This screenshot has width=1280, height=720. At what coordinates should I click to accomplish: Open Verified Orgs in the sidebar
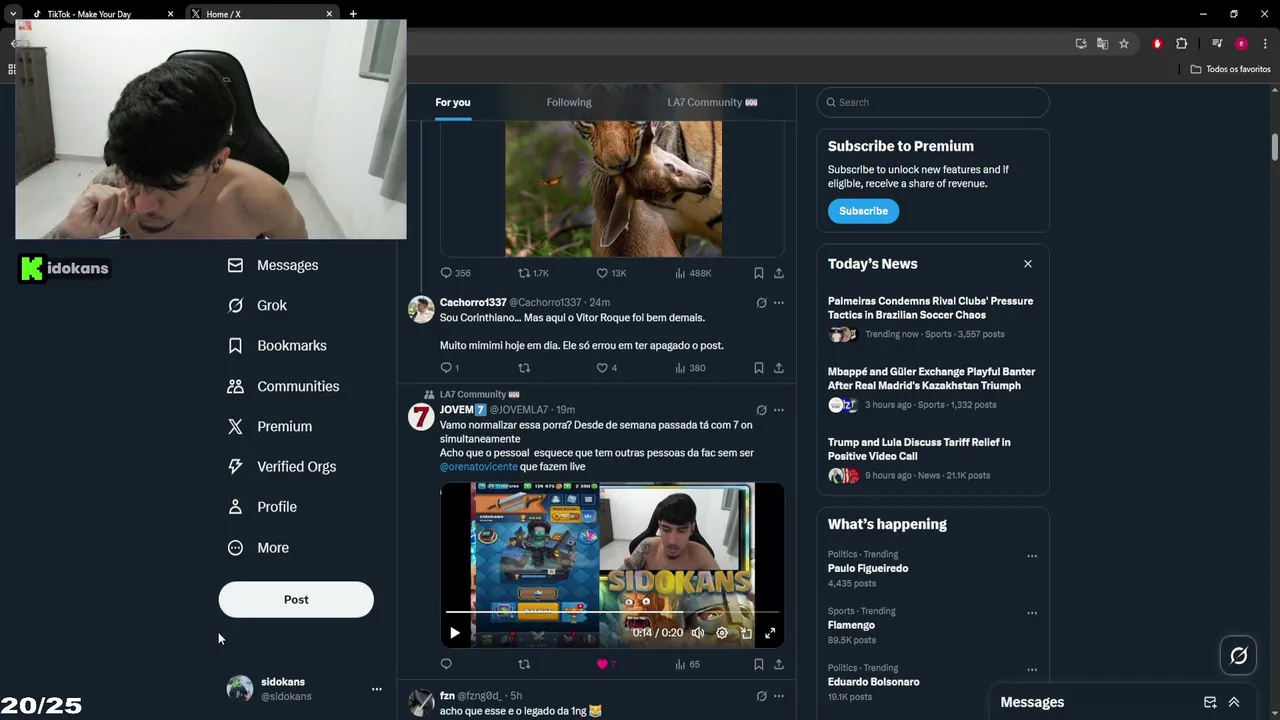click(x=282, y=466)
